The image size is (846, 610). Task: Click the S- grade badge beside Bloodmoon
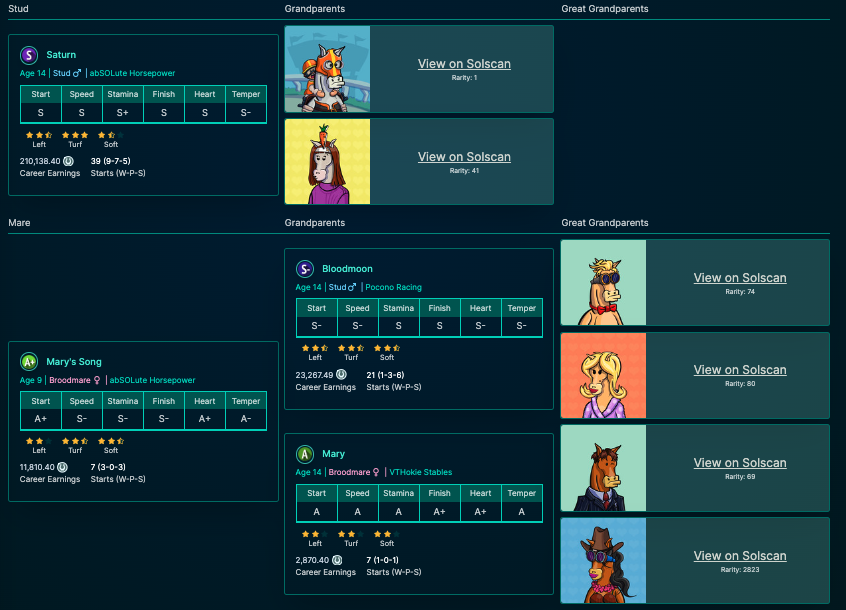305,269
